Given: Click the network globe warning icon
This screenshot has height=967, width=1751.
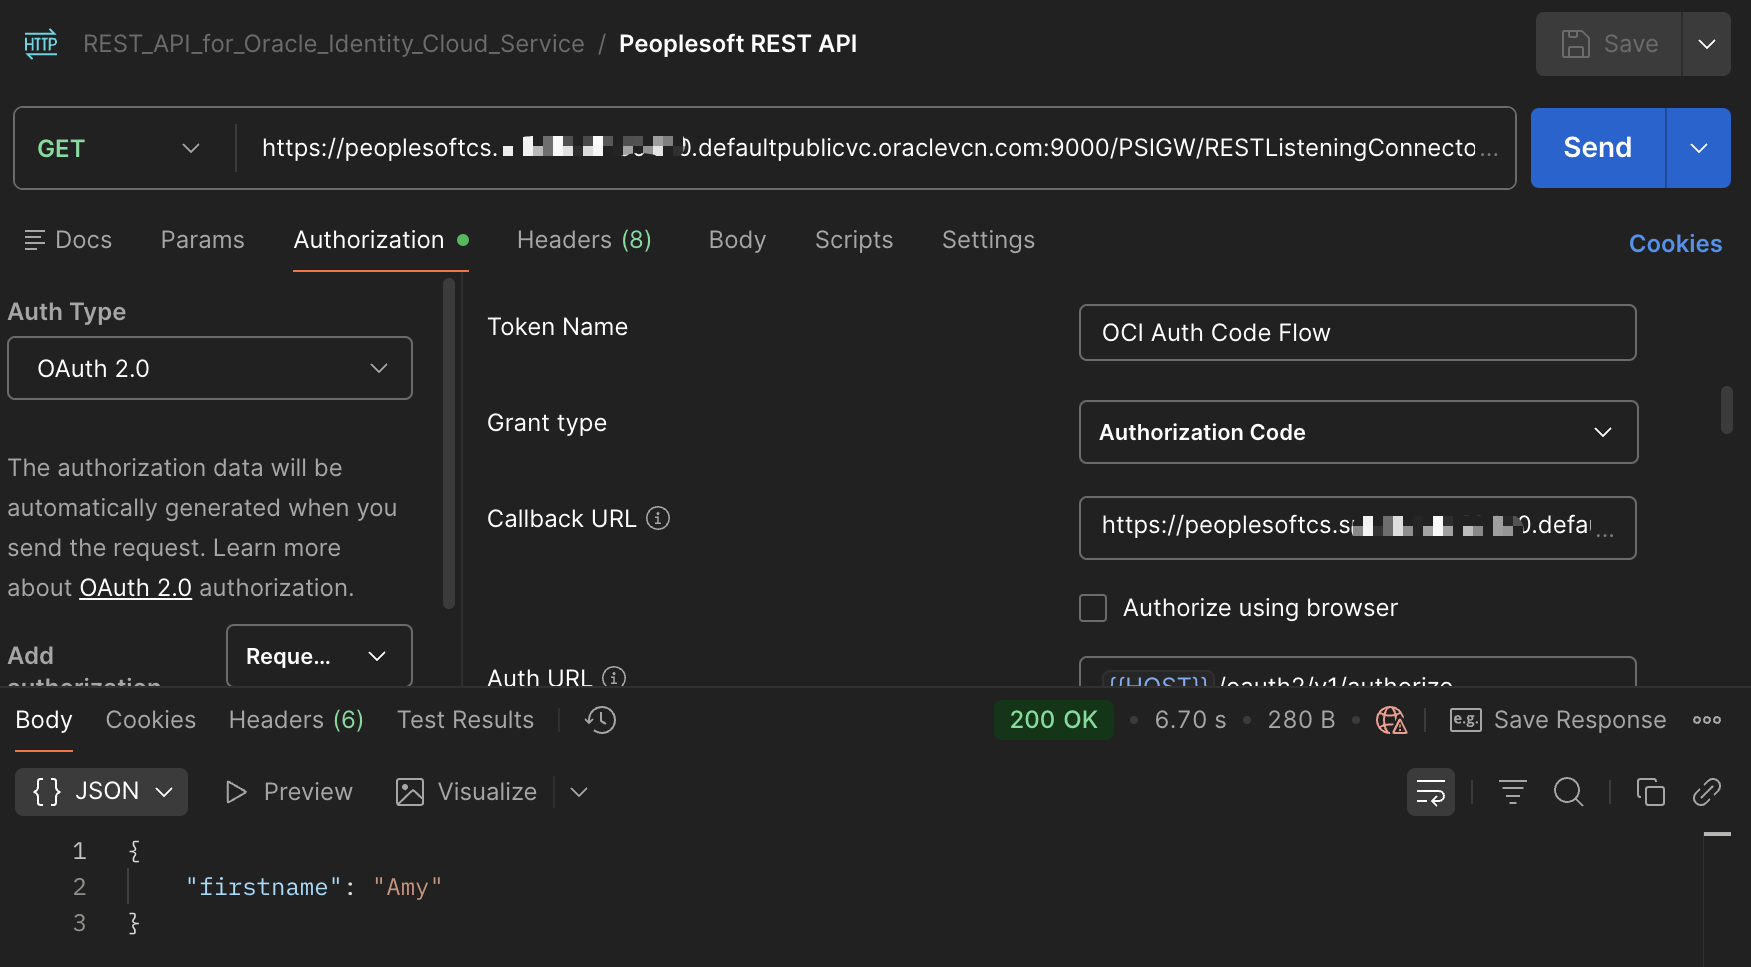Looking at the screenshot, I should 1391,720.
